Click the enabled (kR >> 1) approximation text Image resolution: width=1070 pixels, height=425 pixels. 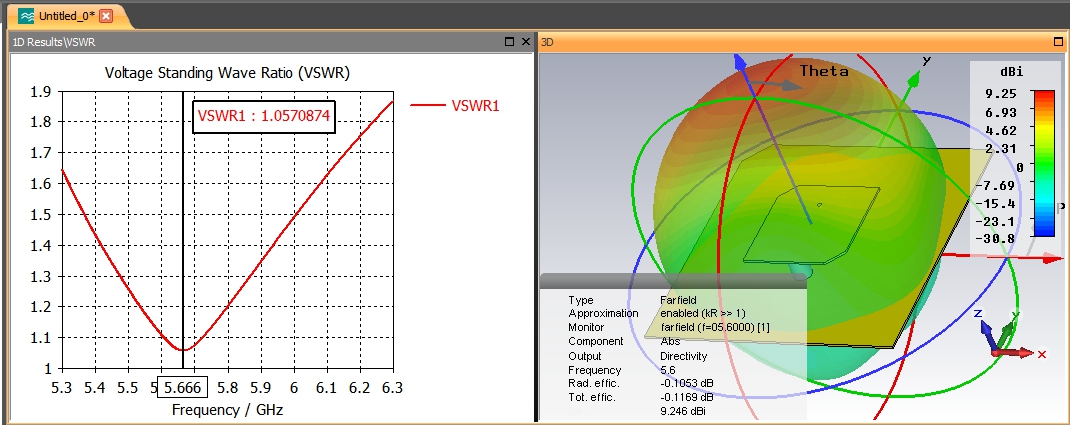pyautogui.click(x=703, y=313)
